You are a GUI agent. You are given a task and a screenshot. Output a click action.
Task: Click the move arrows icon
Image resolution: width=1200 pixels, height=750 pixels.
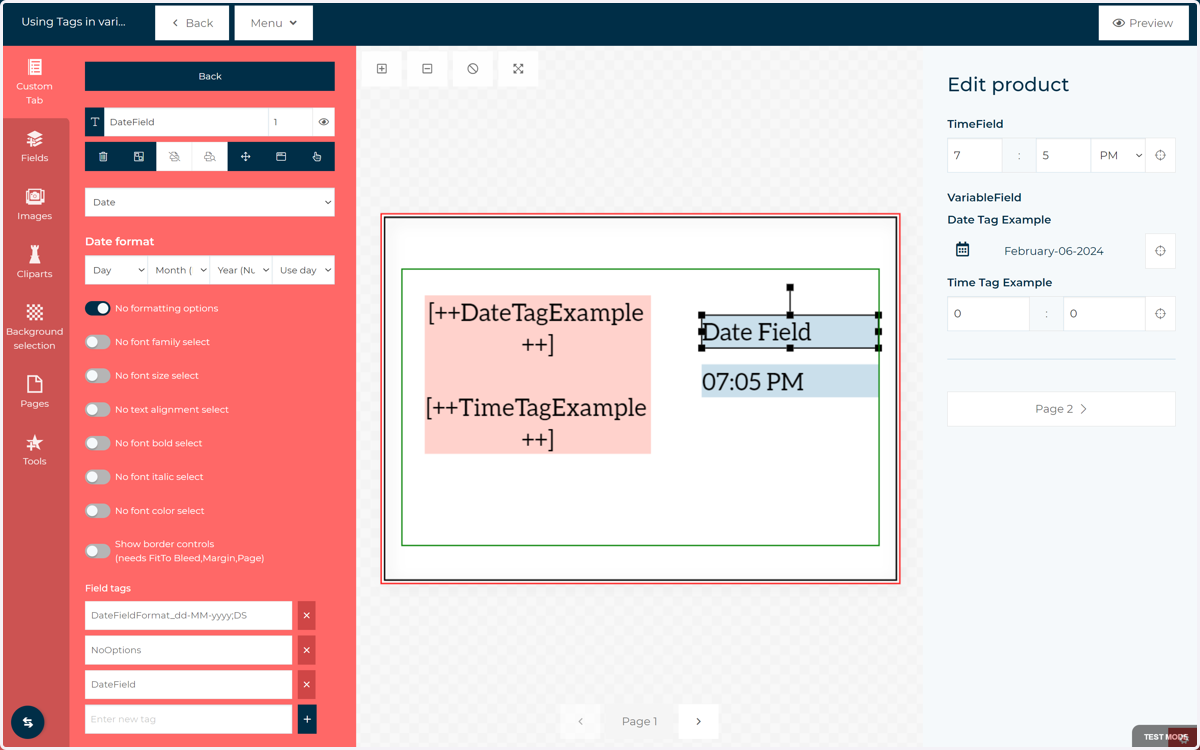click(x=245, y=157)
